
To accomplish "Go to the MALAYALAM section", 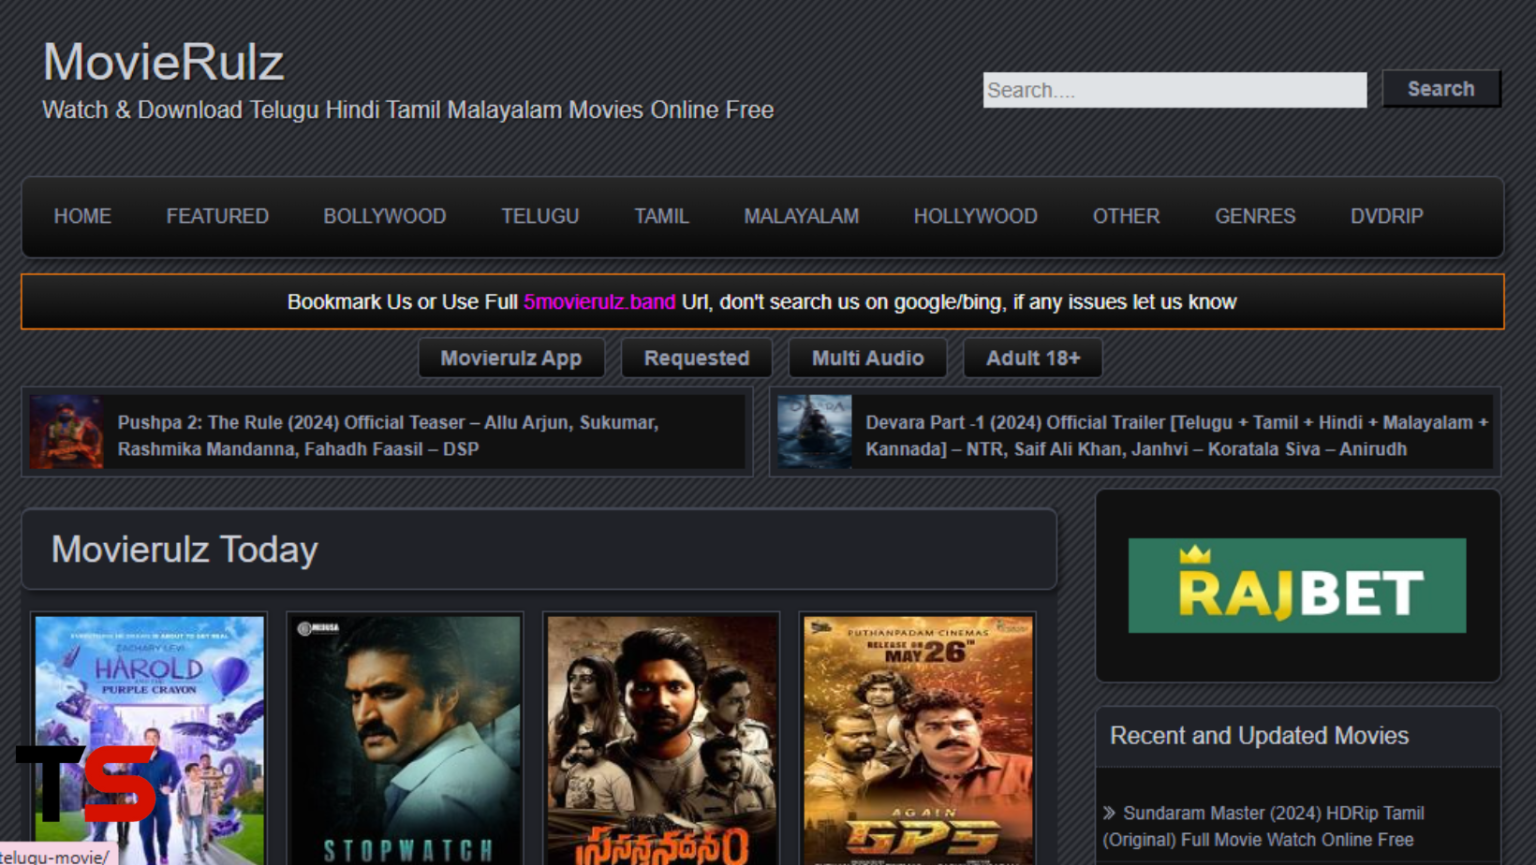I will [x=801, y=216].
